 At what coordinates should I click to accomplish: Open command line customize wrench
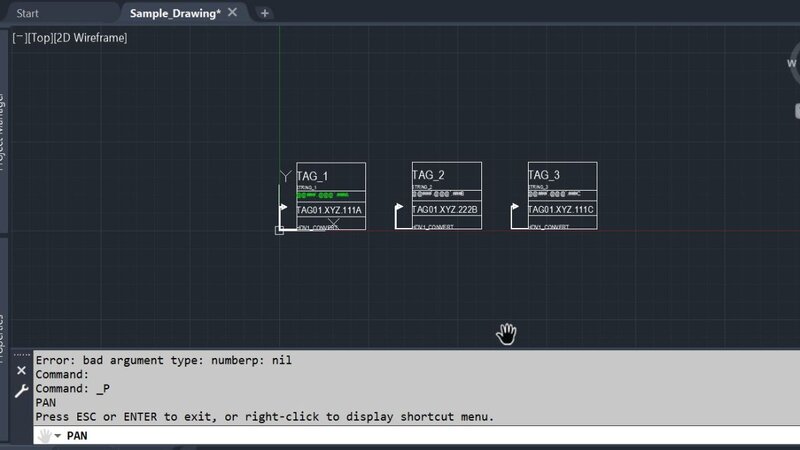pyautogui.click(x=21, y=391)
